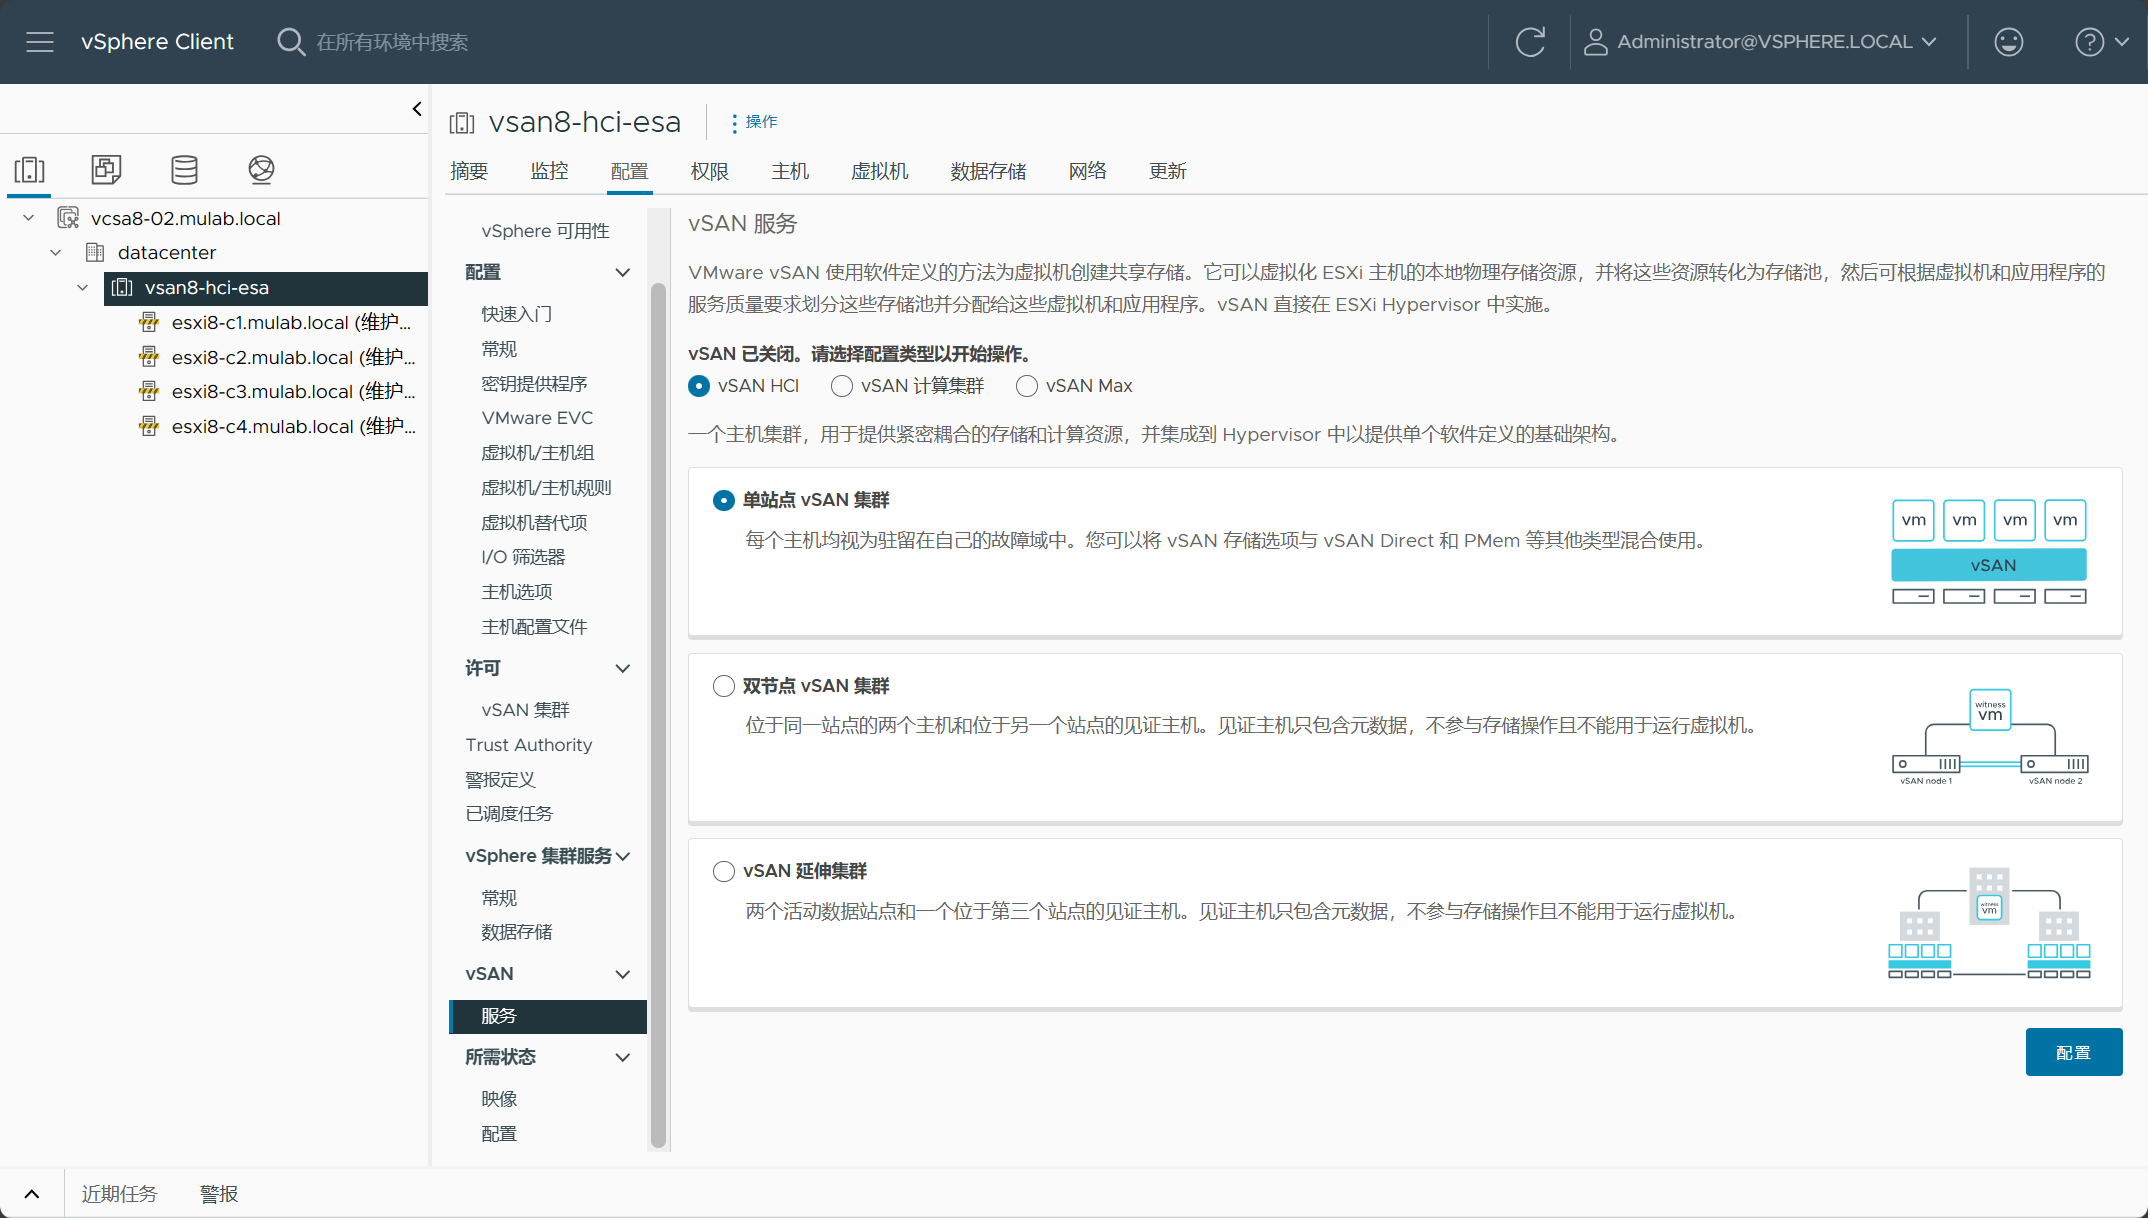This screenshot has width=2148, height=1218.
Task: Open the 监控 tab
Action: pyautogui.click(x=549, y=171)
